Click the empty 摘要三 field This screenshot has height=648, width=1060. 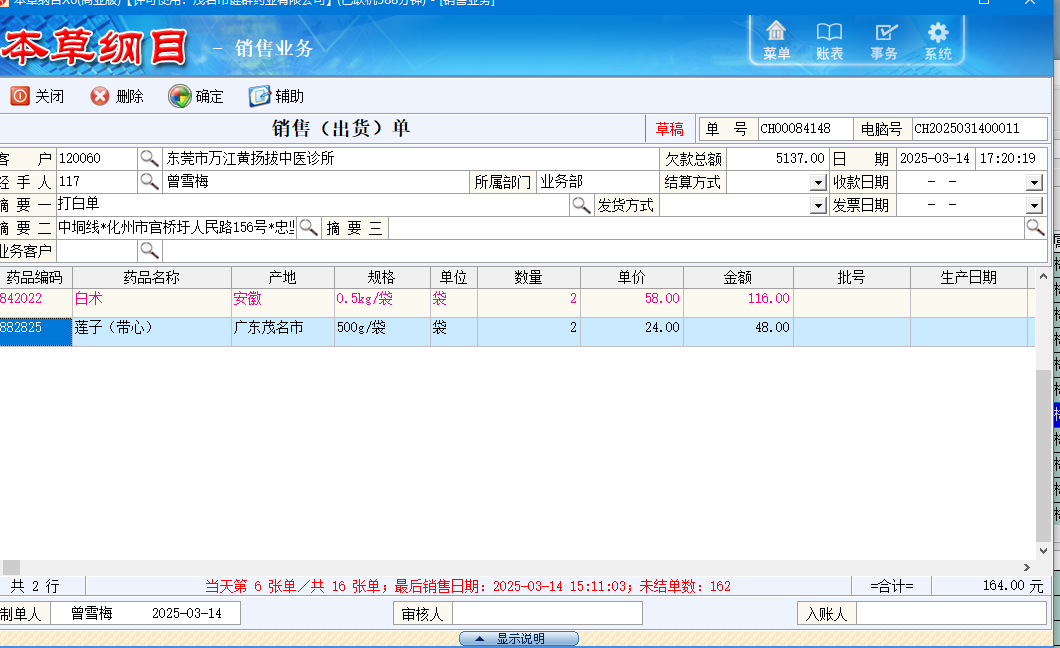pos(706,228)
